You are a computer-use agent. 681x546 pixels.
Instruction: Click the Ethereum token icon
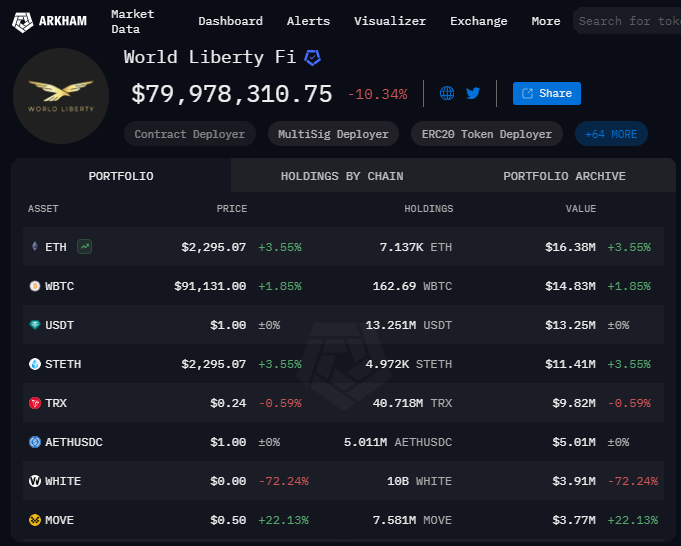(35, 246)
